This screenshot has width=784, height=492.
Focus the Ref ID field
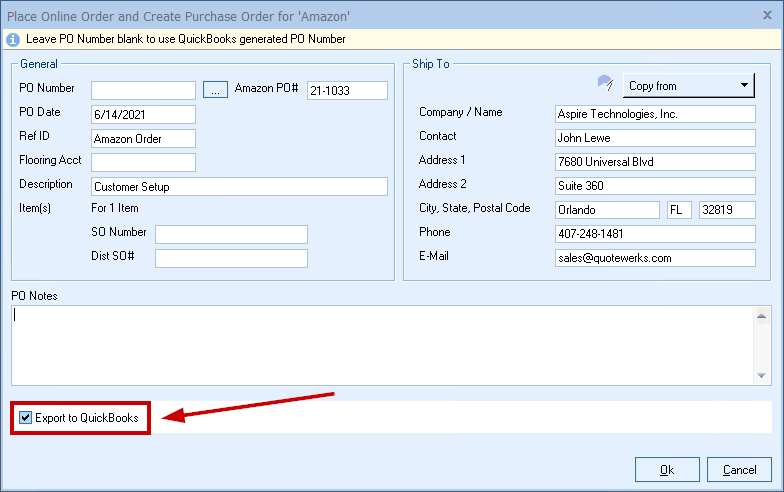pyautogui.click(x=143, y=138)
